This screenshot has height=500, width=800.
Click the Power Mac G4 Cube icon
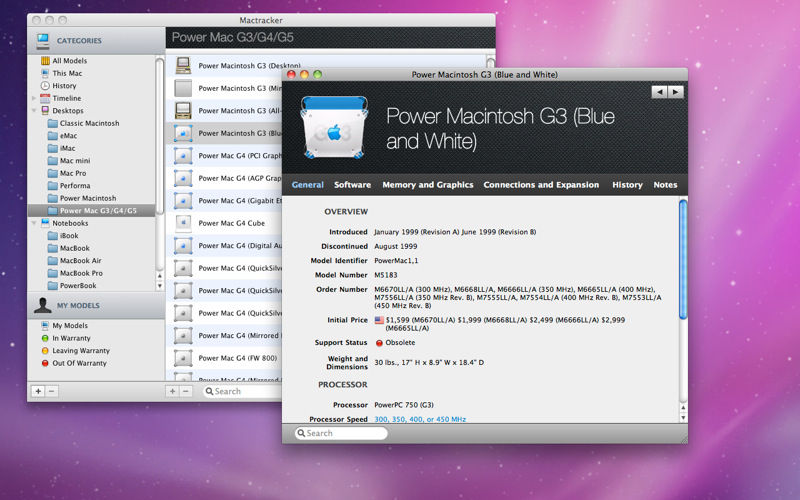pos(183,222)
